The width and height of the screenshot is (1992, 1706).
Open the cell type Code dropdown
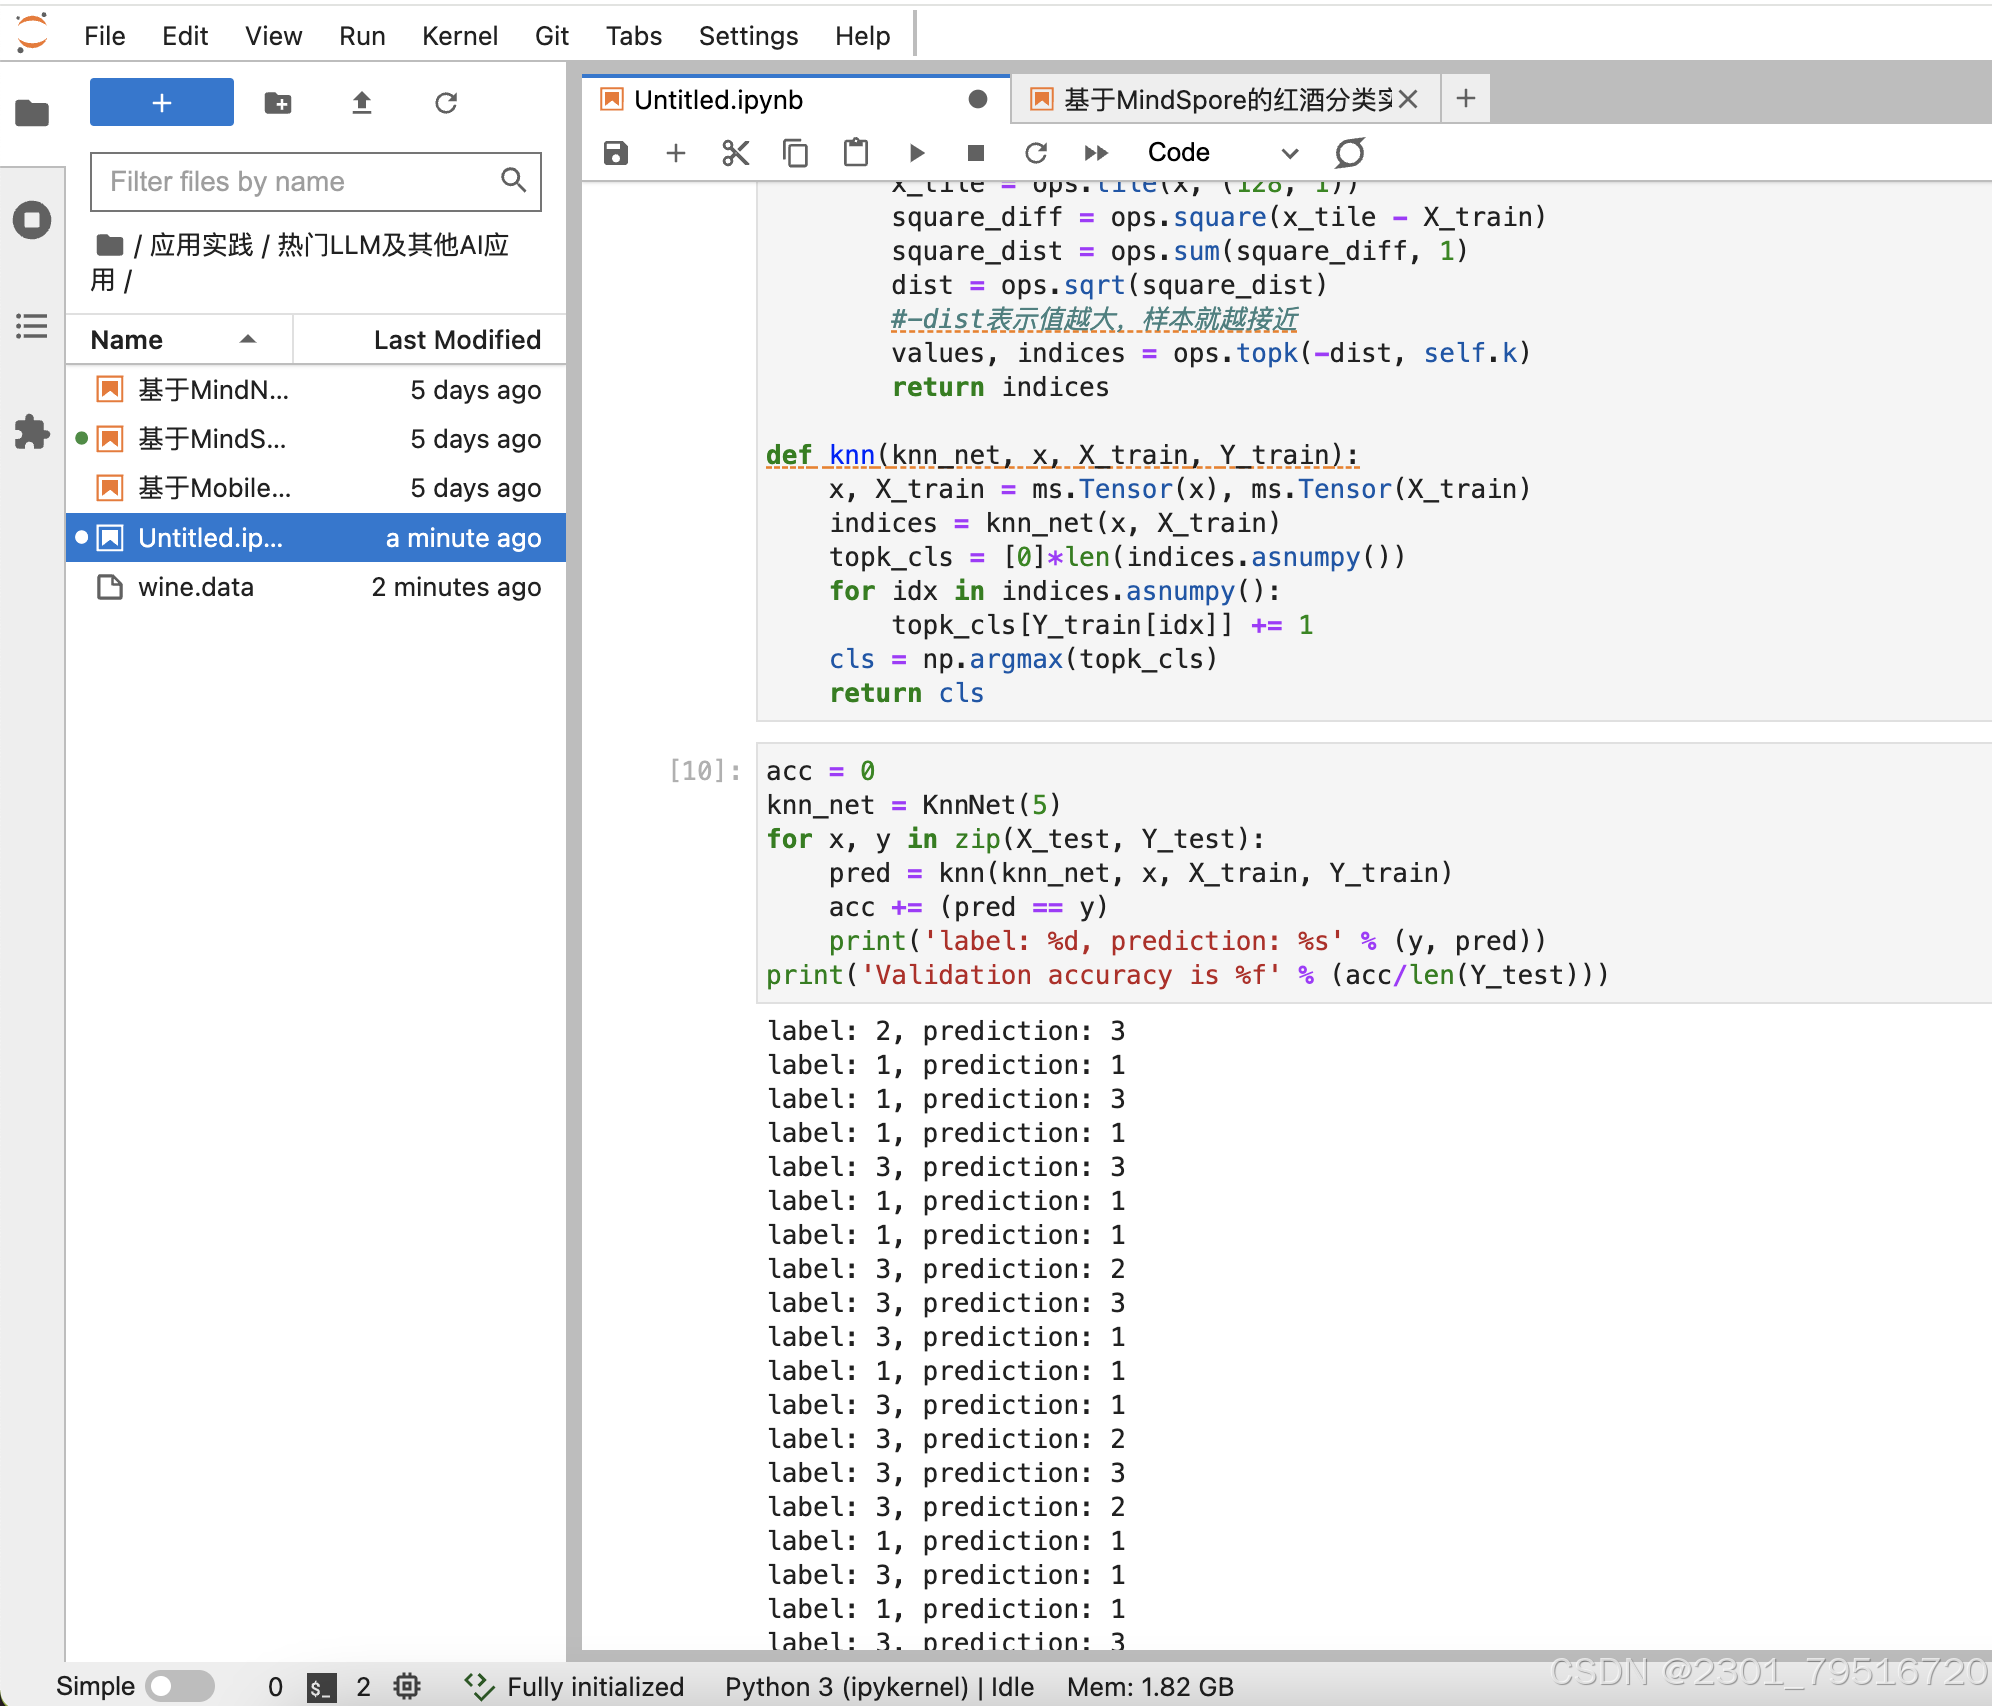pos(1222,153)
